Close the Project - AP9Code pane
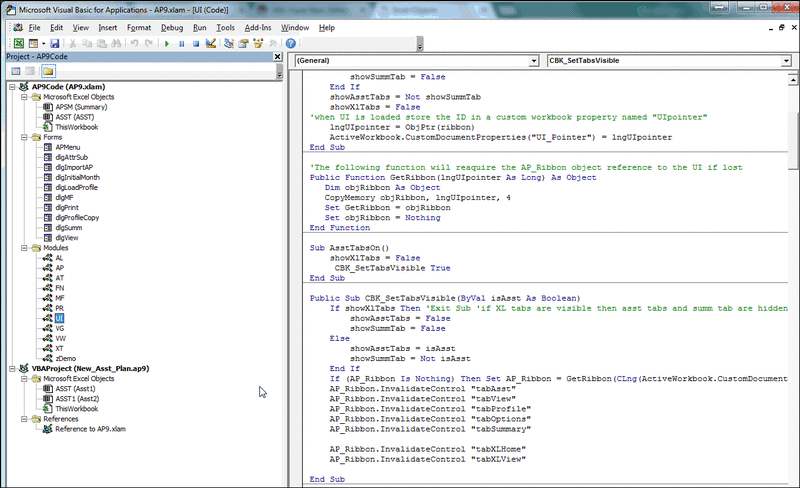The height and width of the screenshot is (488, 800). click(277, 57)
